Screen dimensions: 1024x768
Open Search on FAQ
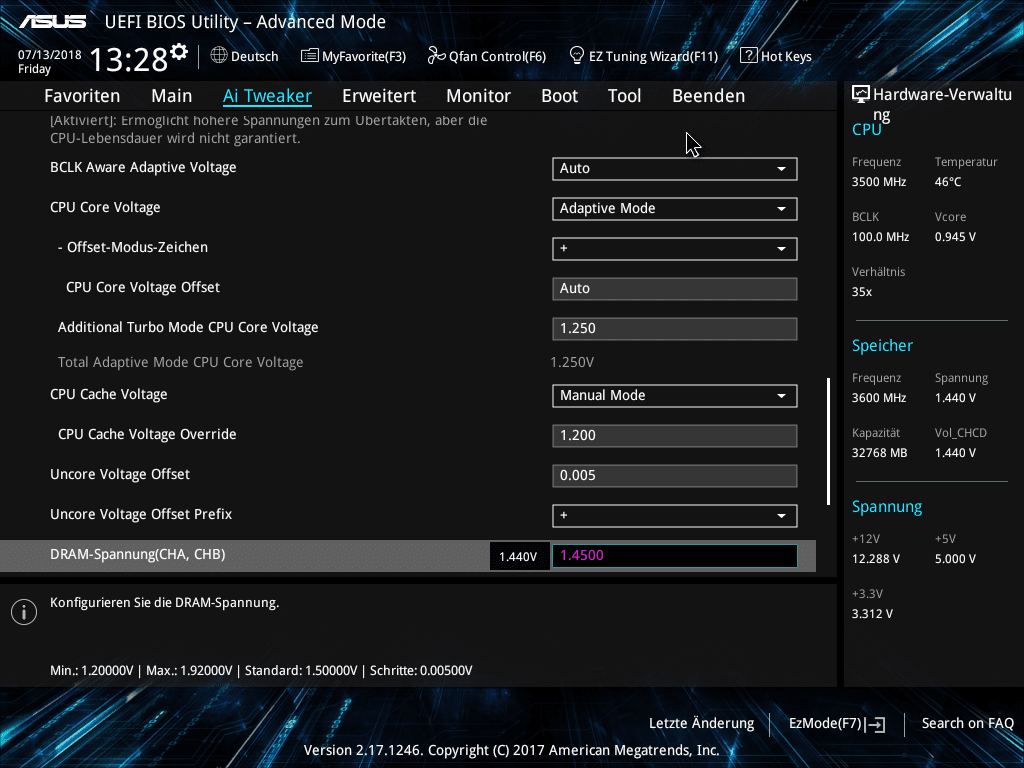(967, 724)
